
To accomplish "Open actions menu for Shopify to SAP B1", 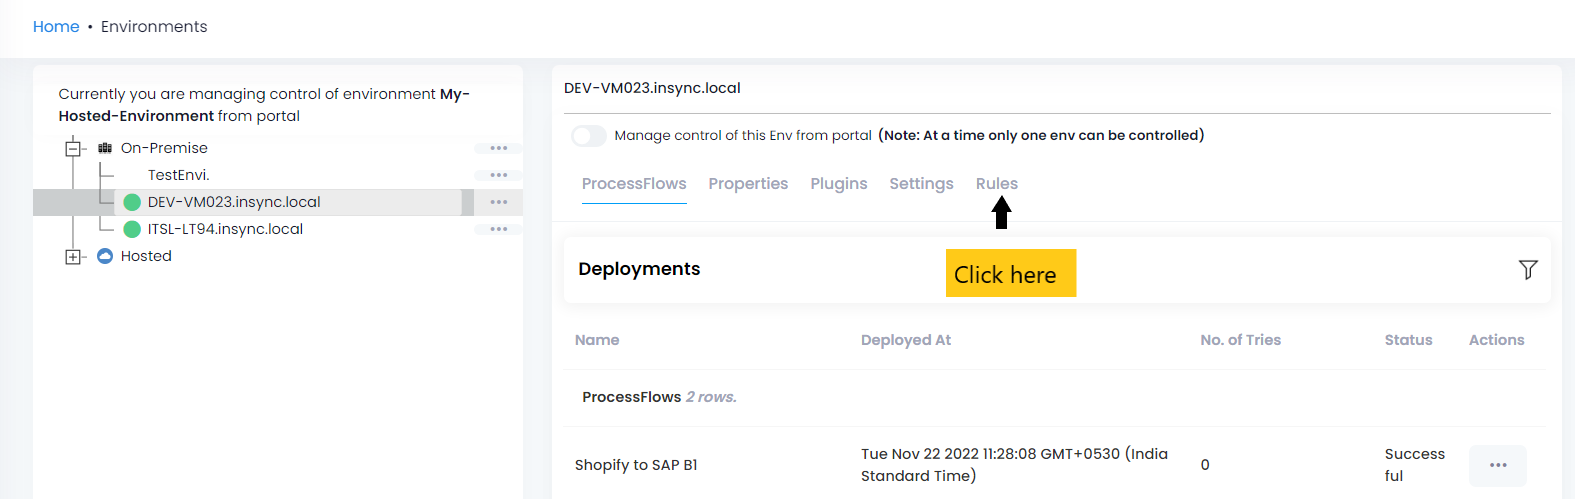I will tap(1497, 465).
